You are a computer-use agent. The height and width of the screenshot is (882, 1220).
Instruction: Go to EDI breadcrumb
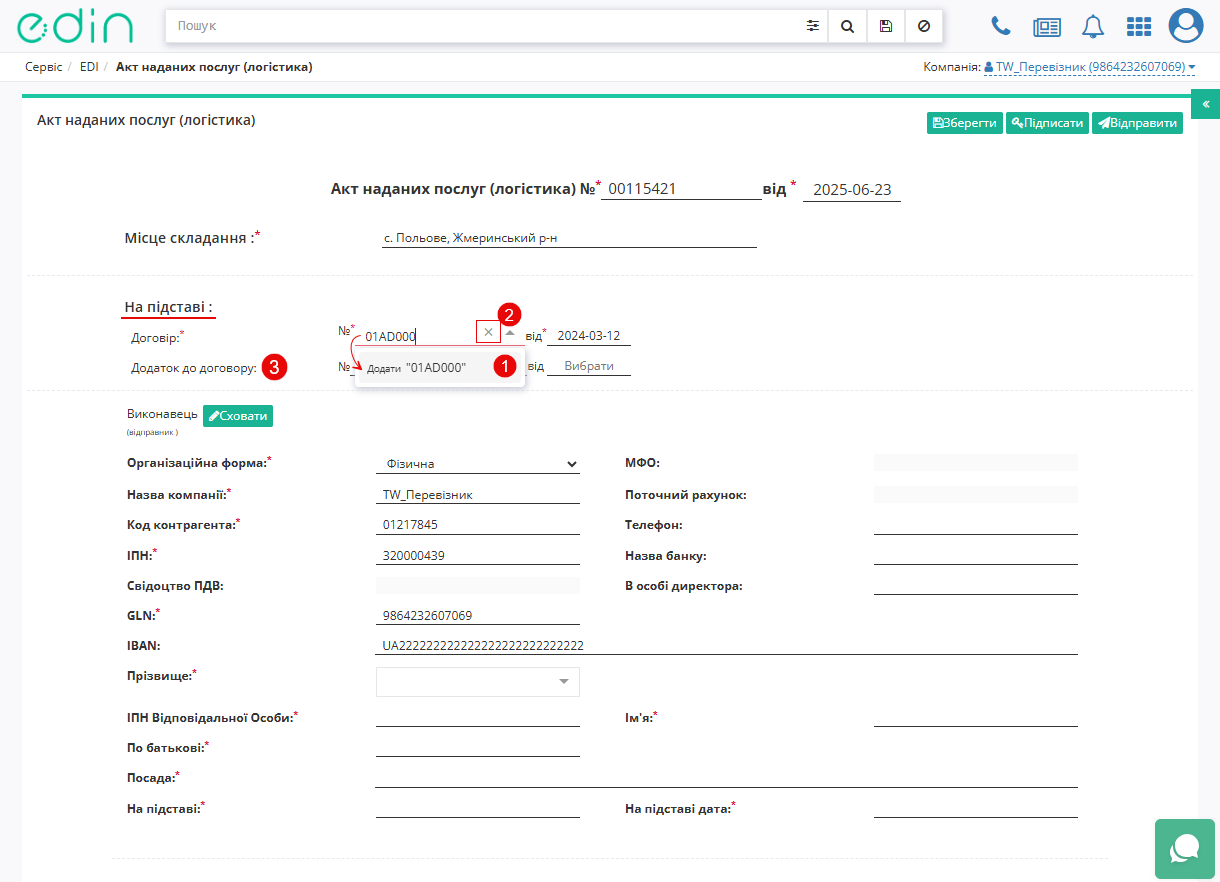(89, 67)
